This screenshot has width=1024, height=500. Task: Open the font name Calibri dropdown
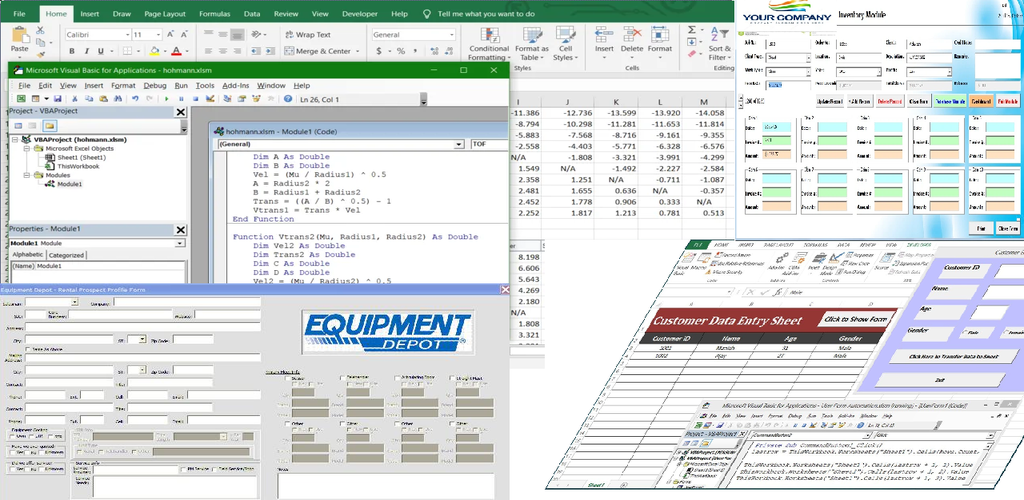tap(127, 35)
